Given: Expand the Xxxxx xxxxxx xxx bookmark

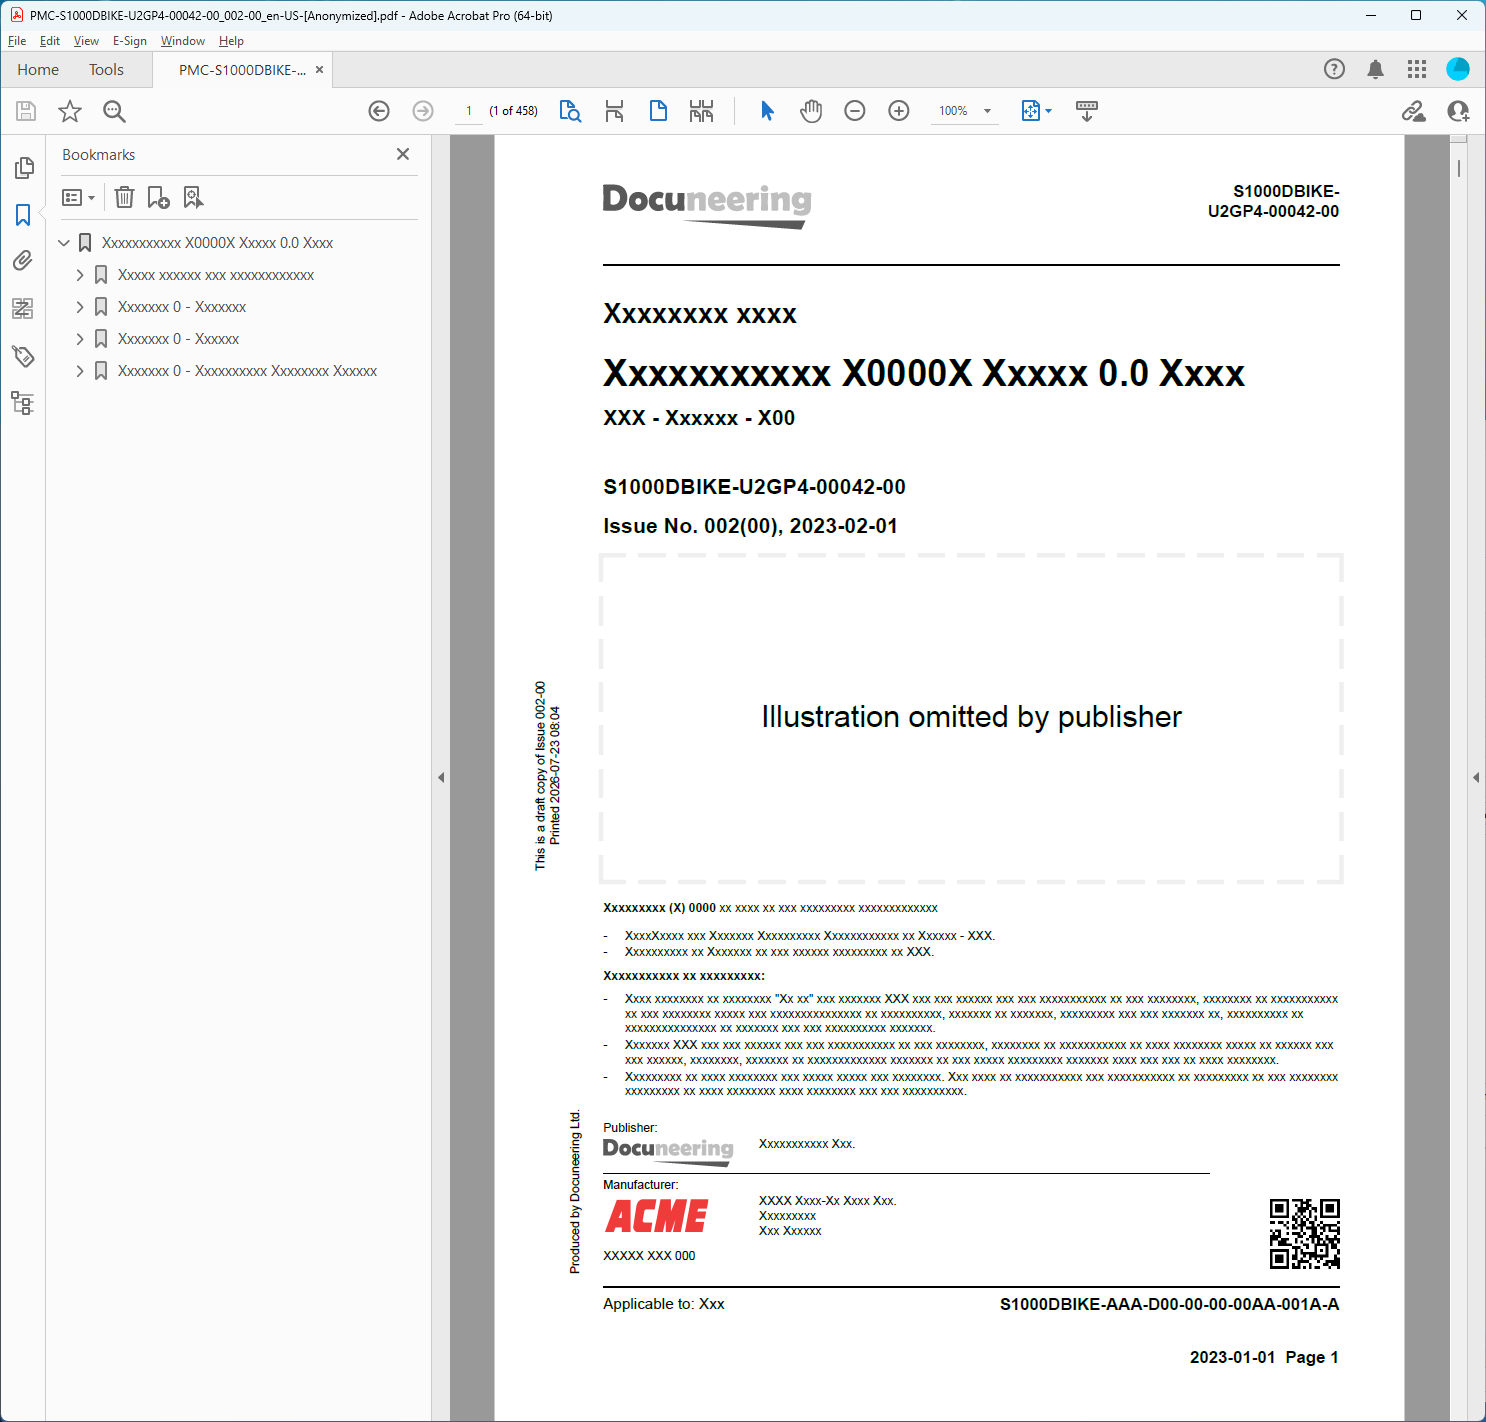Looking at the screenshot, I should point(80,275).
